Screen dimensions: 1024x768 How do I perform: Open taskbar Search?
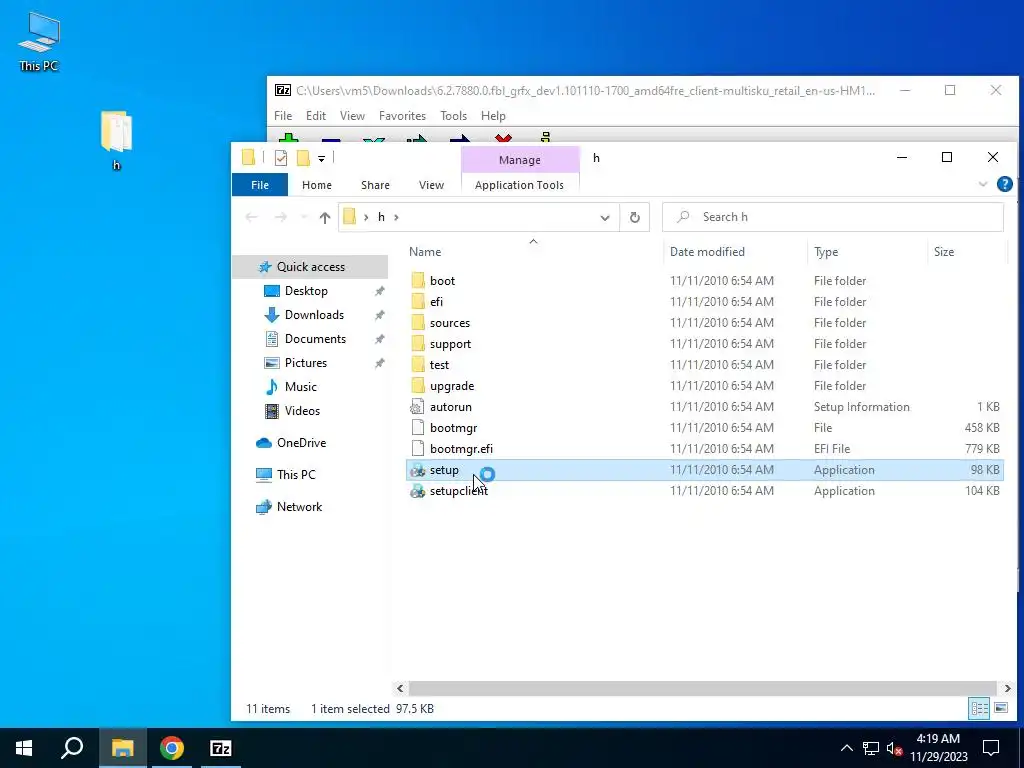tap(72, 748)
